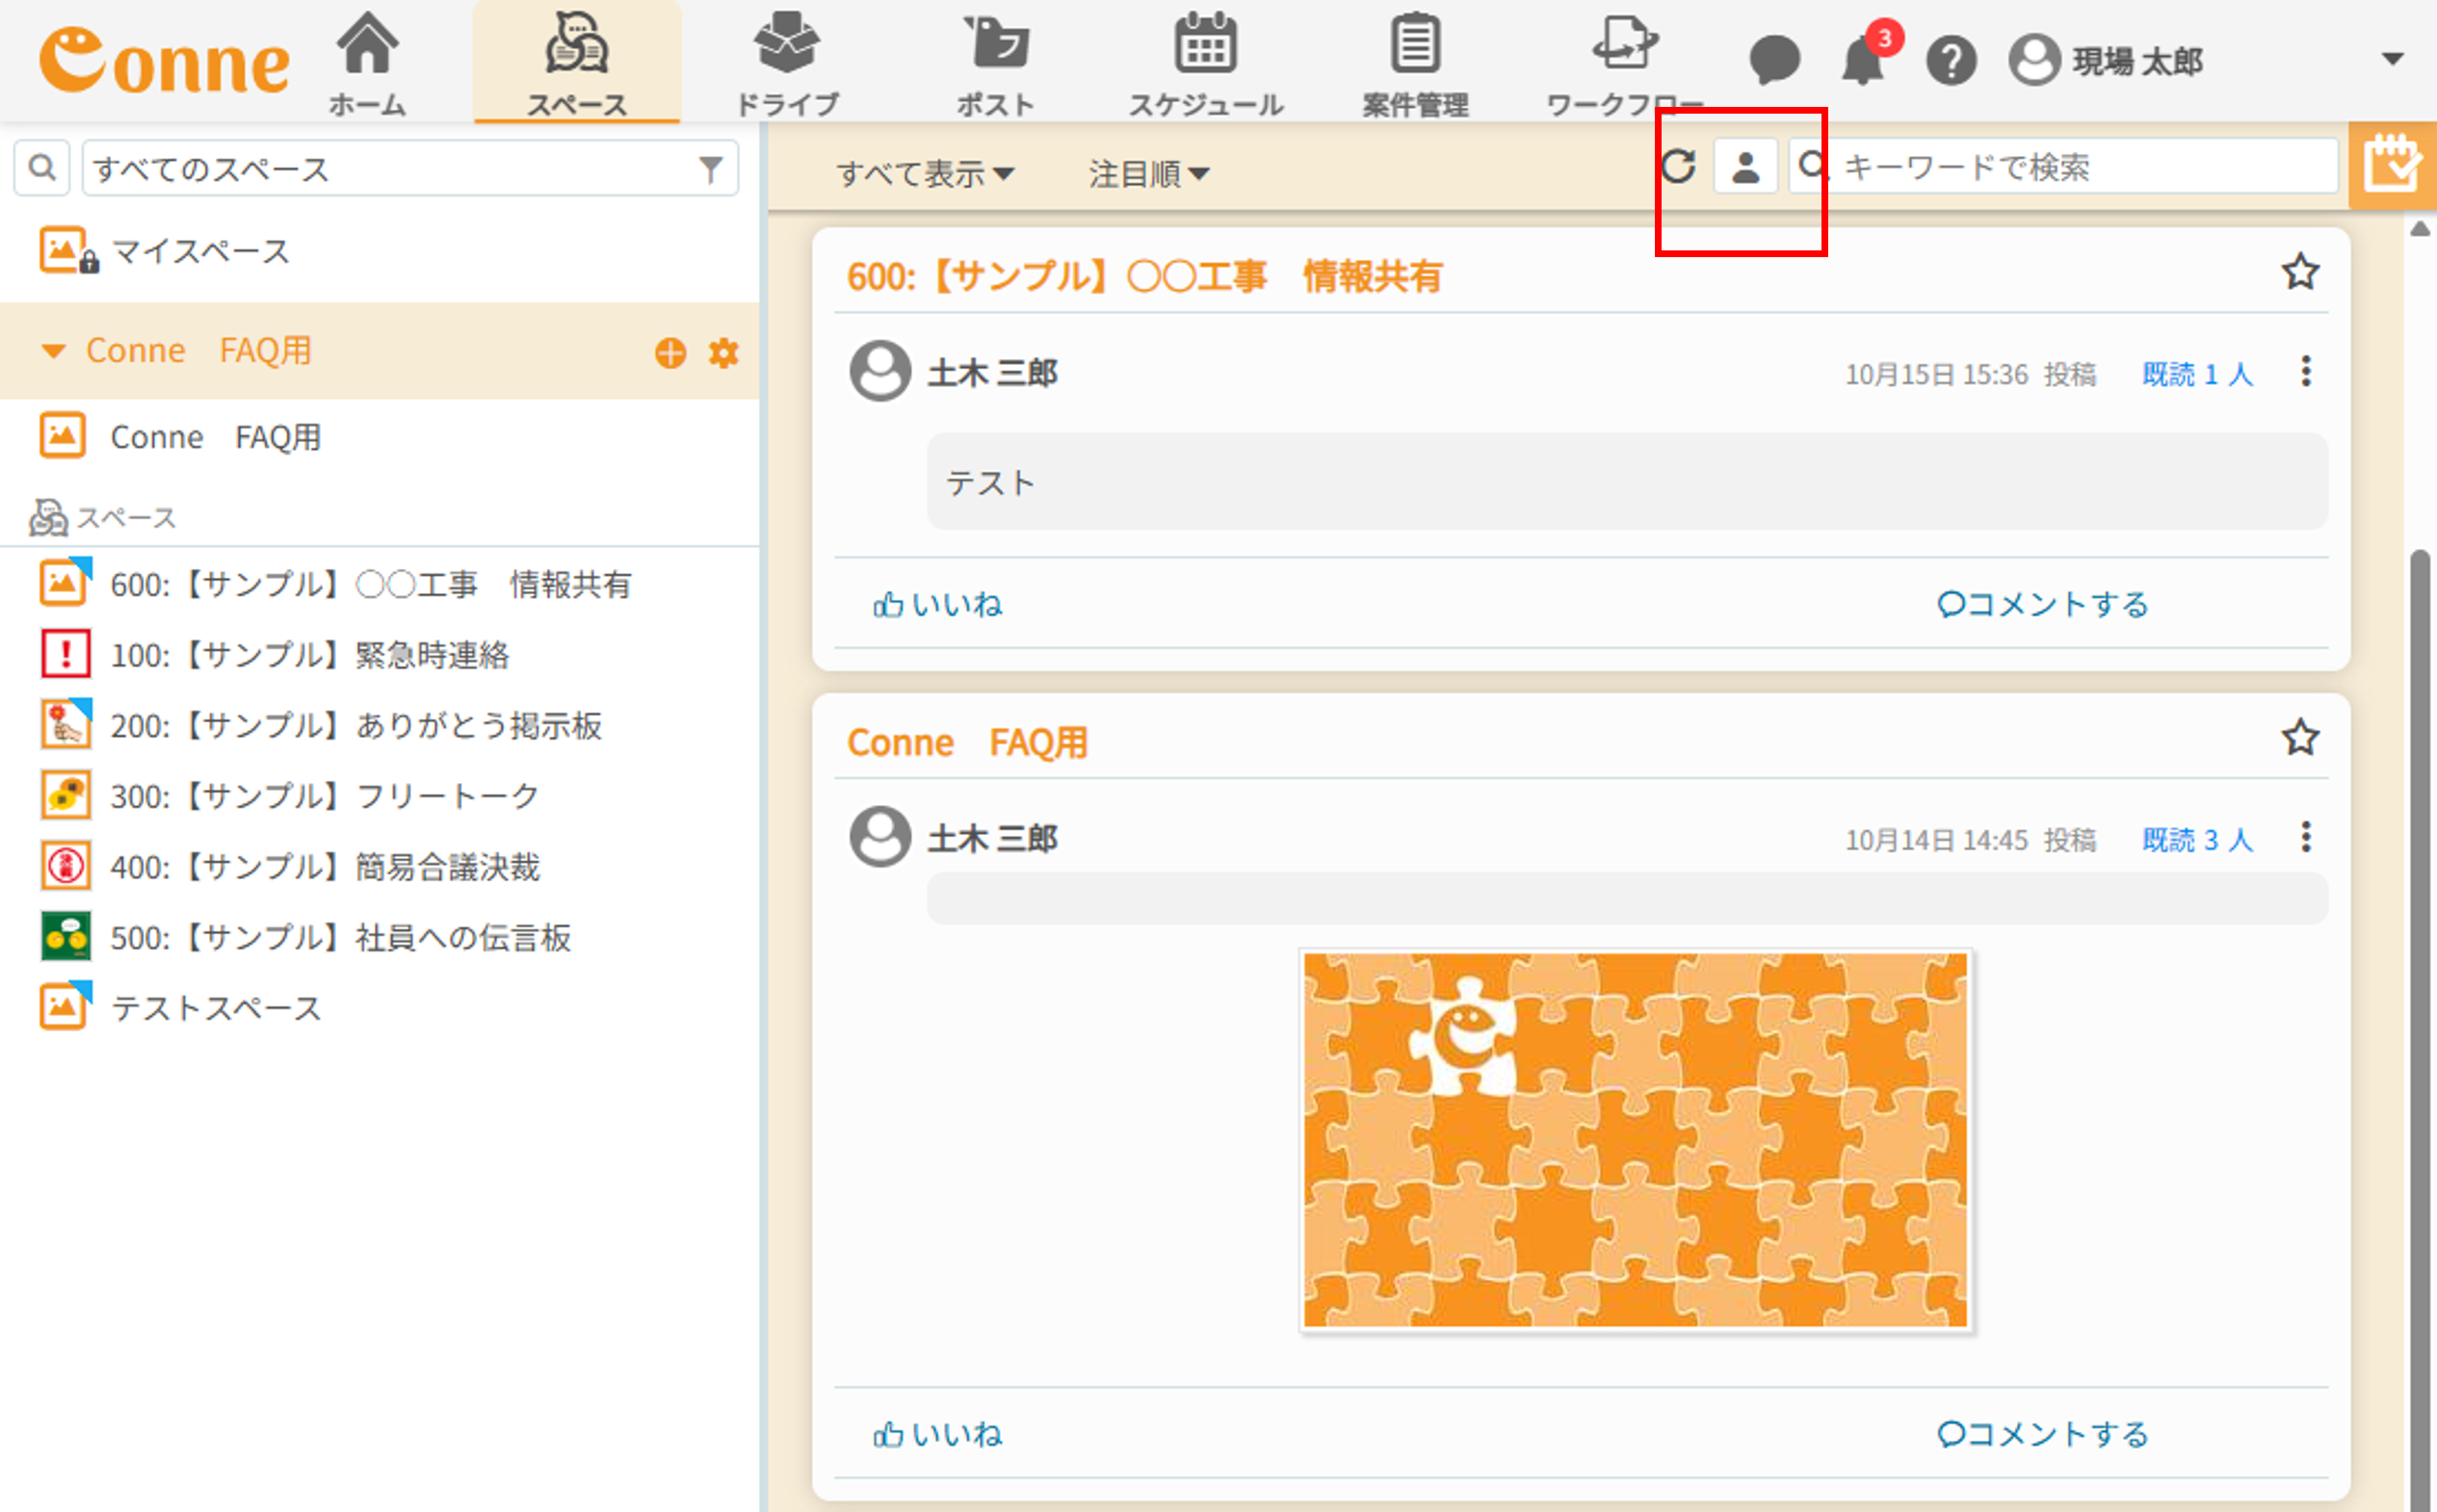Click the refresh feed icon
The height and width of the screenshot is (1512, 2437).
point(1679,166)
